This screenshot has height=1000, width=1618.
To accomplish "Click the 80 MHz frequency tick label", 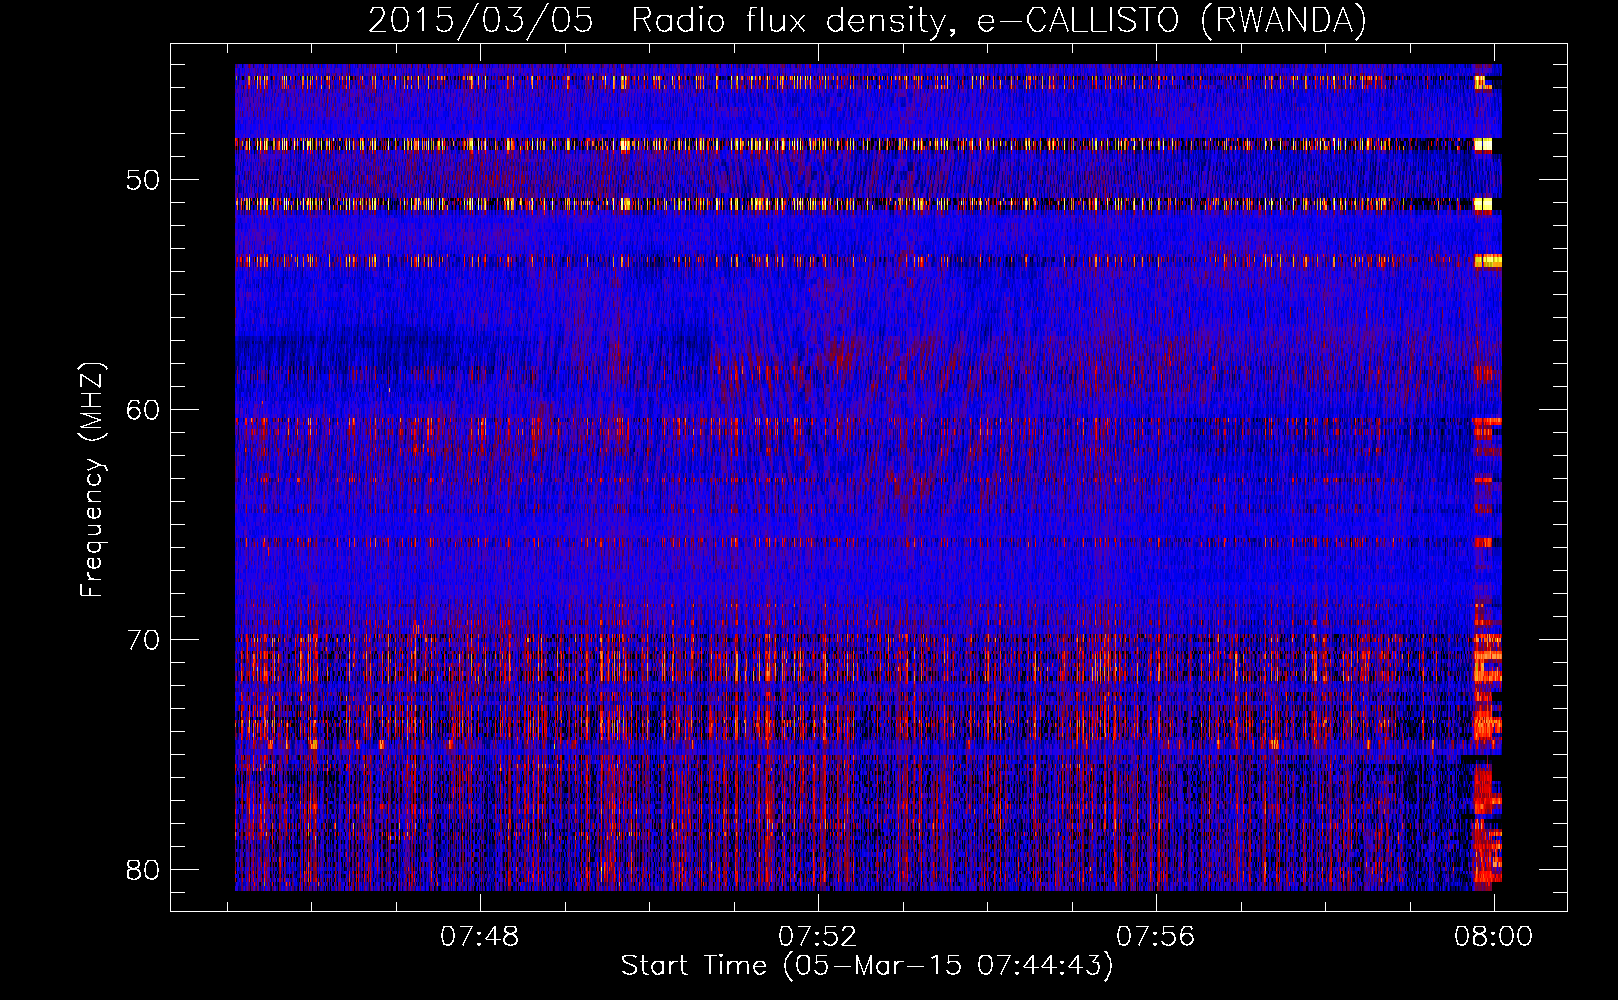I will [143, 870].
